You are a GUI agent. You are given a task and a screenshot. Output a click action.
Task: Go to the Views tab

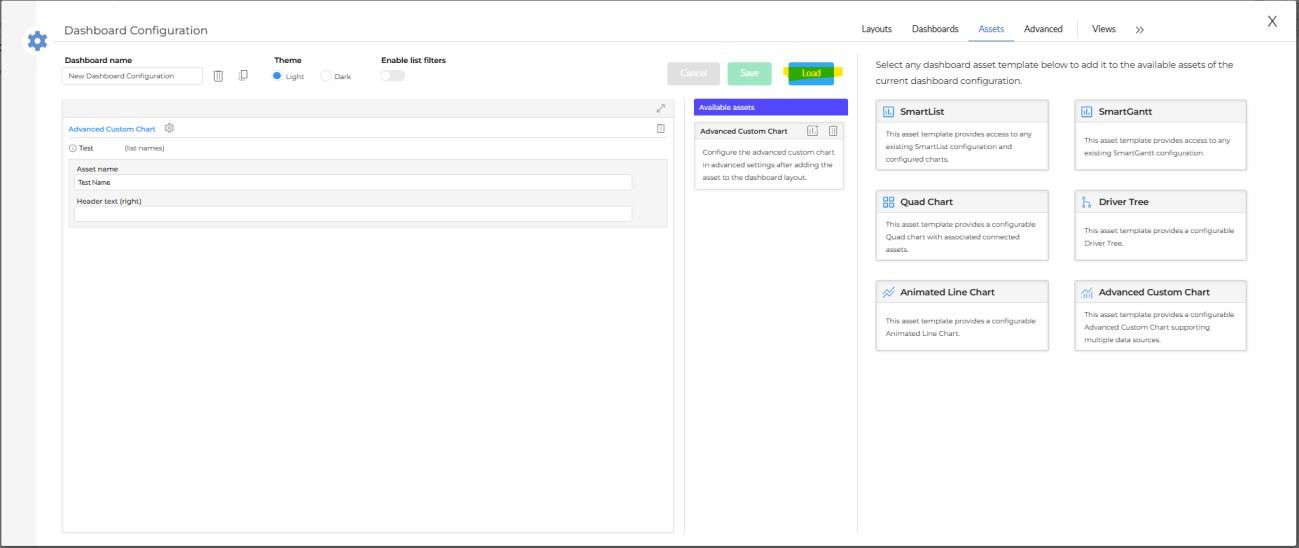click(x=1104, y=29)
